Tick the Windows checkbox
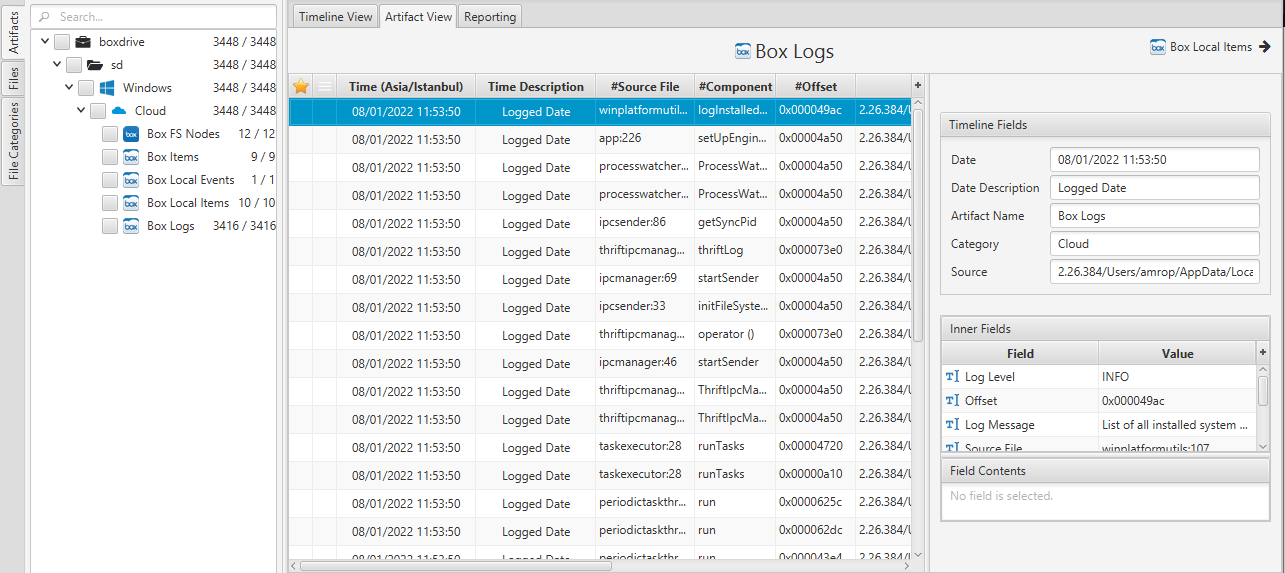This screenshot has height=573, width=1285. [86, 88]
